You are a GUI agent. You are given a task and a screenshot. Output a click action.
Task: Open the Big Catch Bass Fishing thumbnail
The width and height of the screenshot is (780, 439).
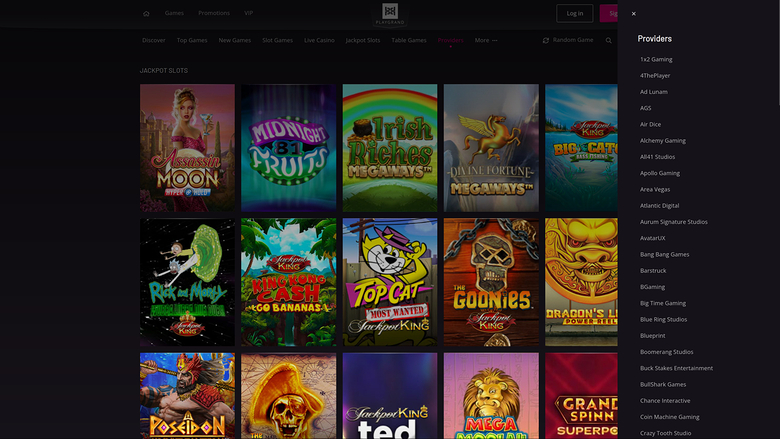581,148
